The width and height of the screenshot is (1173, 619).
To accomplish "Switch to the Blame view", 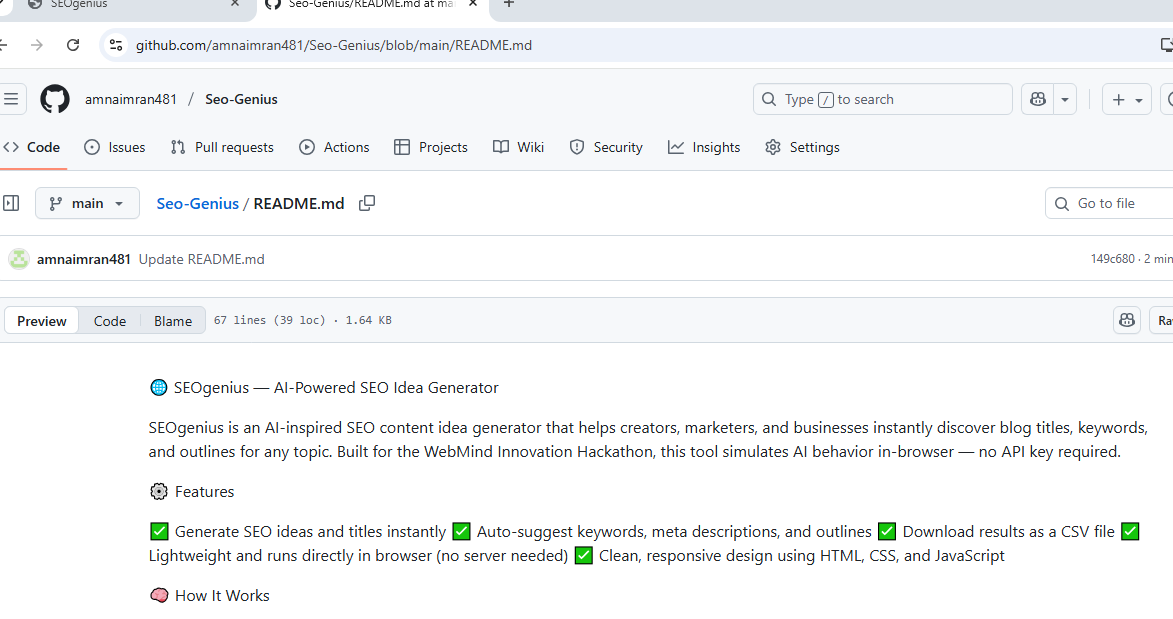I will [x=173, y=320].
